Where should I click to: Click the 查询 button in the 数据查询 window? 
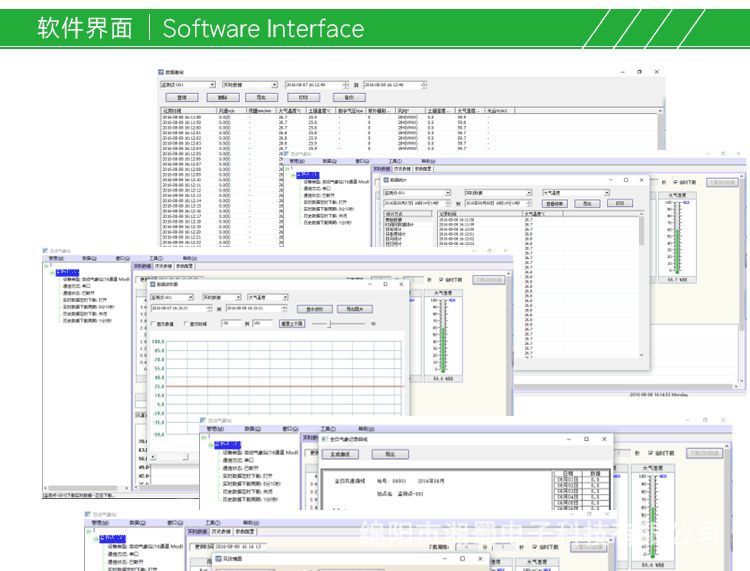click(182, 98)
